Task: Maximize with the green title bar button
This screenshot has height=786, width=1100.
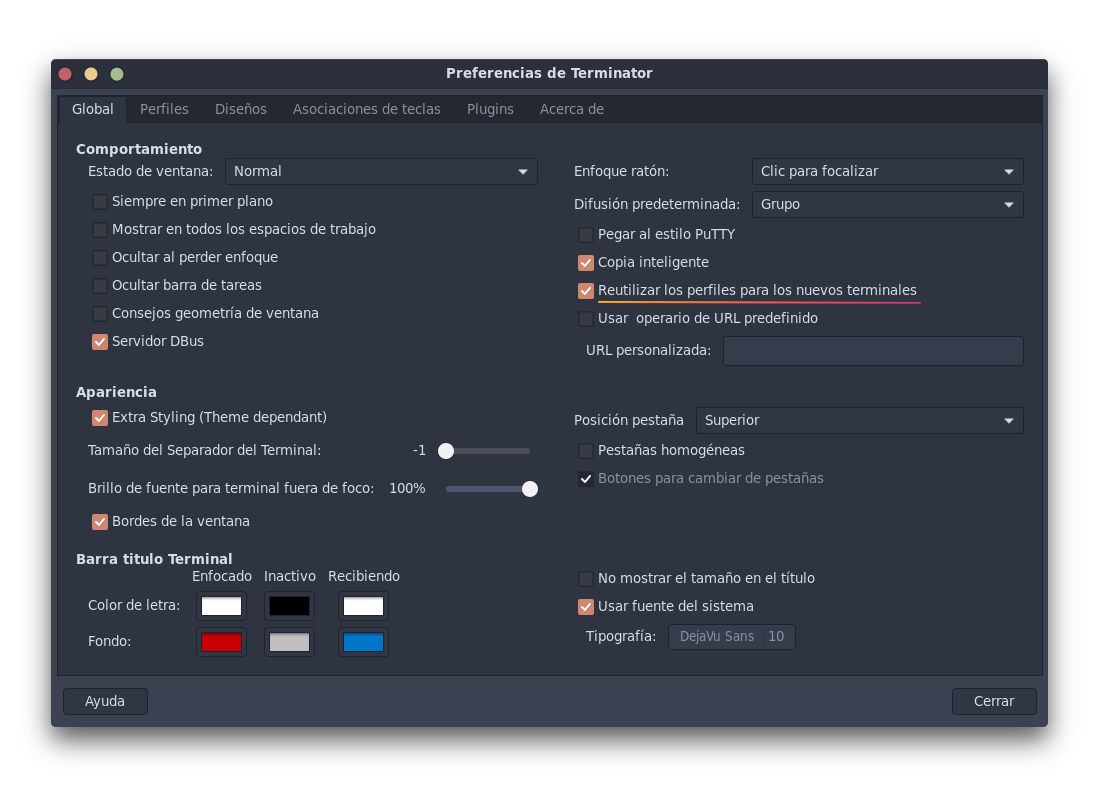Action: pos(117,74)
